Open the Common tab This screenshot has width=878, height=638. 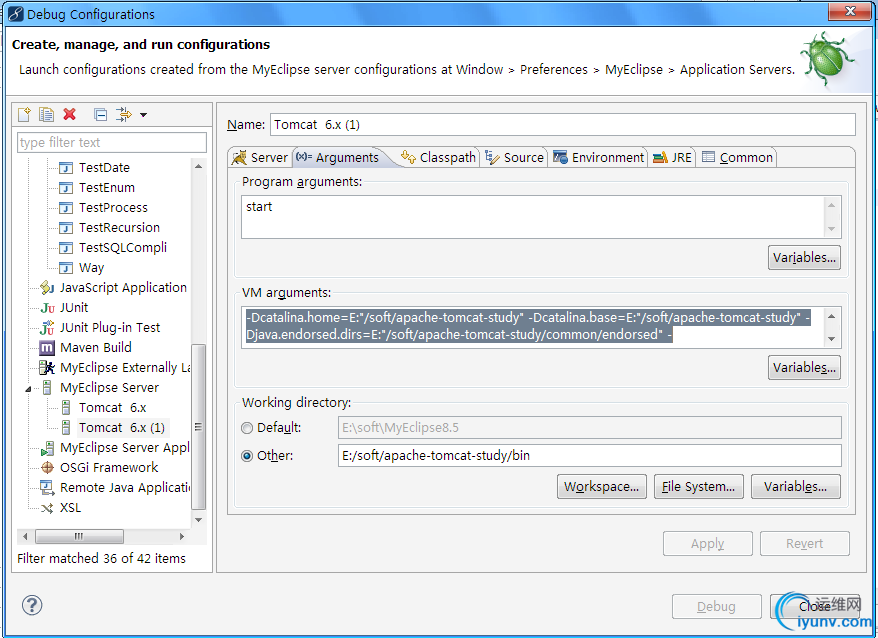click(737, 157)
